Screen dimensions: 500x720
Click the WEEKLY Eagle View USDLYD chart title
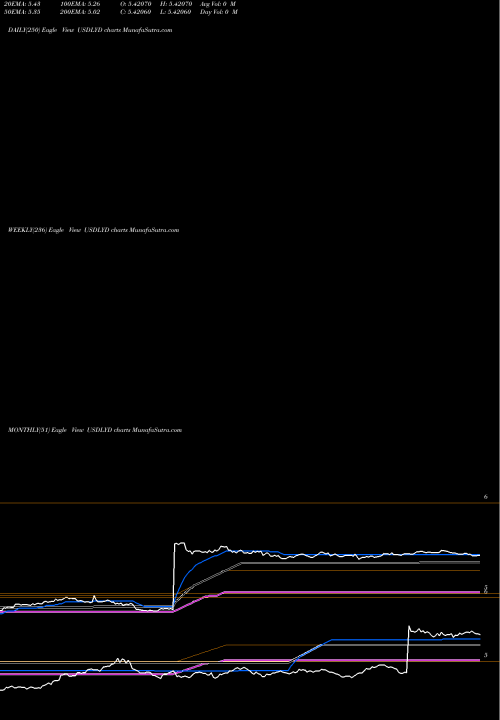coord(94,230)
